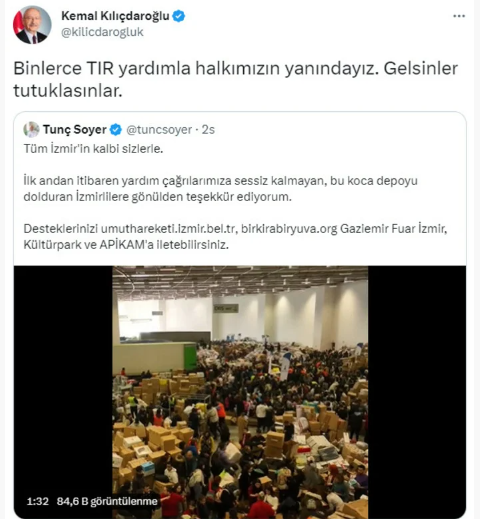Click the Kemal Kılıçdaroğlu display name

115,16
